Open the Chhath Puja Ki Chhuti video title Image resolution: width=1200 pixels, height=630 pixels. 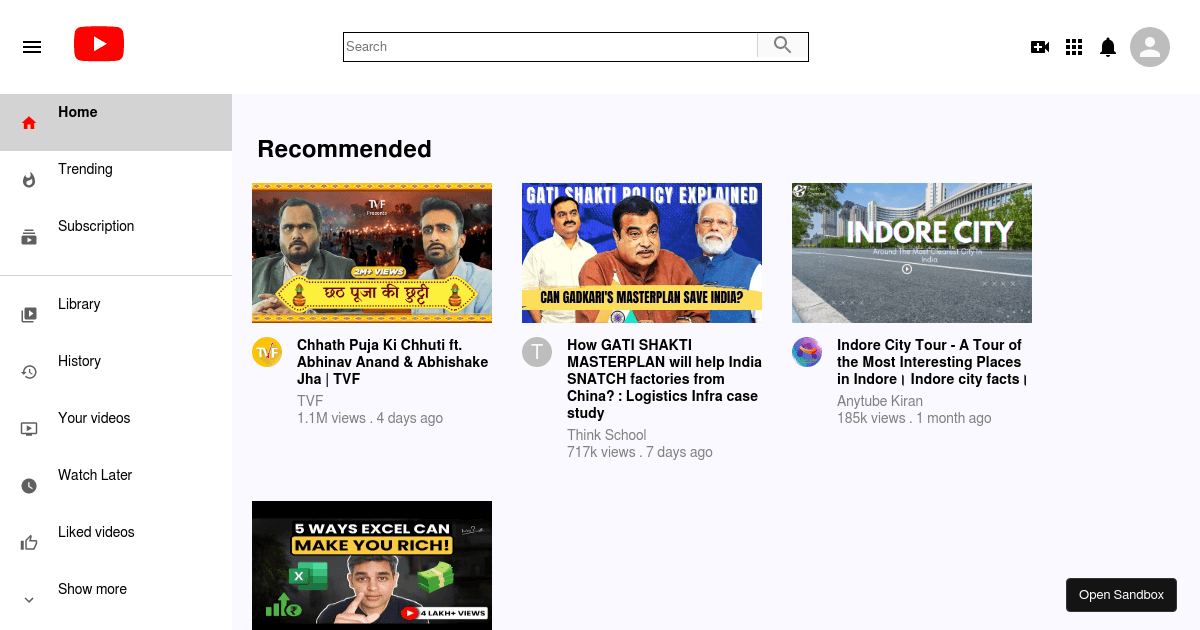point(392,361)
